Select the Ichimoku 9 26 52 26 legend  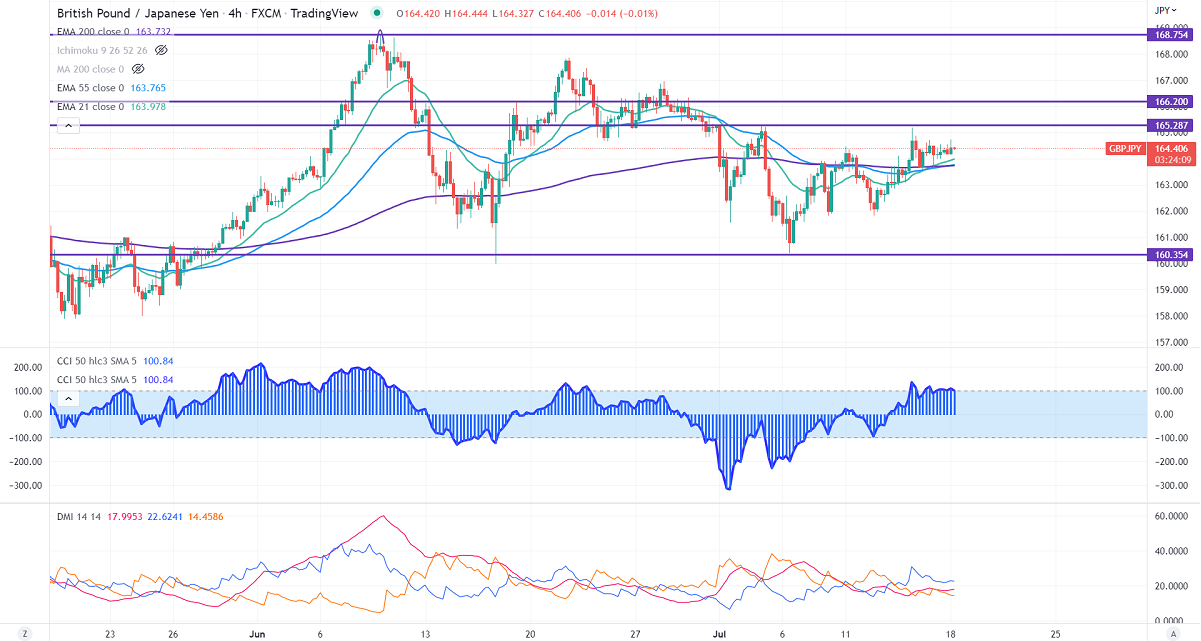click(104, 49)
